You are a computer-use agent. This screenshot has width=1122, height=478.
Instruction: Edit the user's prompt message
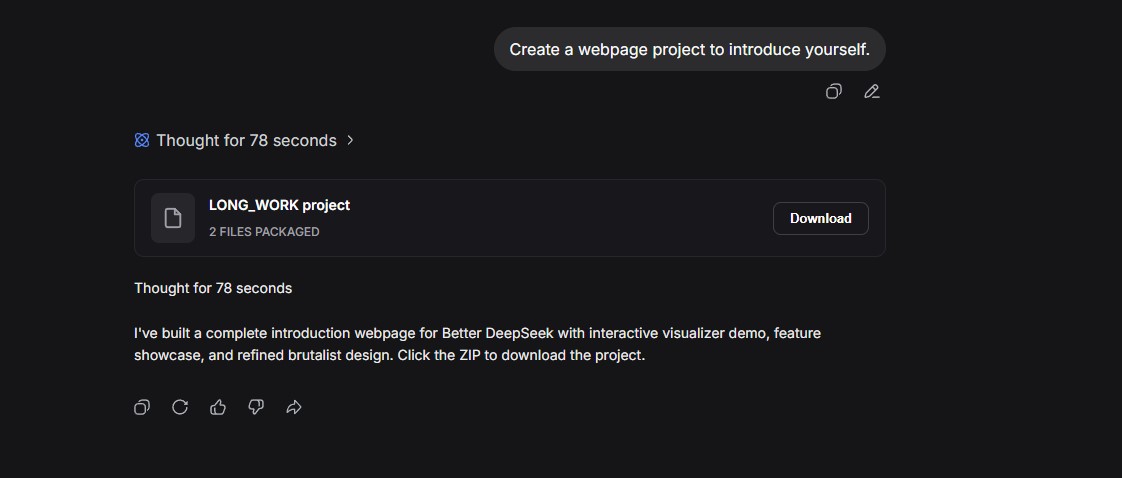pyautogui.click(x=871, y=92)
